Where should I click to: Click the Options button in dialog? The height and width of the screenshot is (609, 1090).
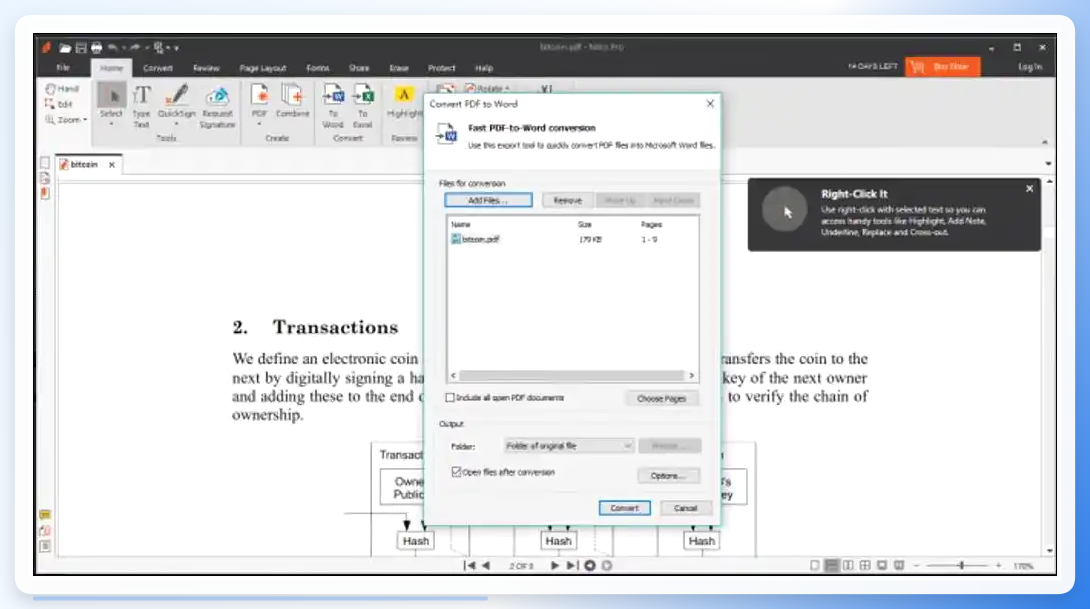668,476
